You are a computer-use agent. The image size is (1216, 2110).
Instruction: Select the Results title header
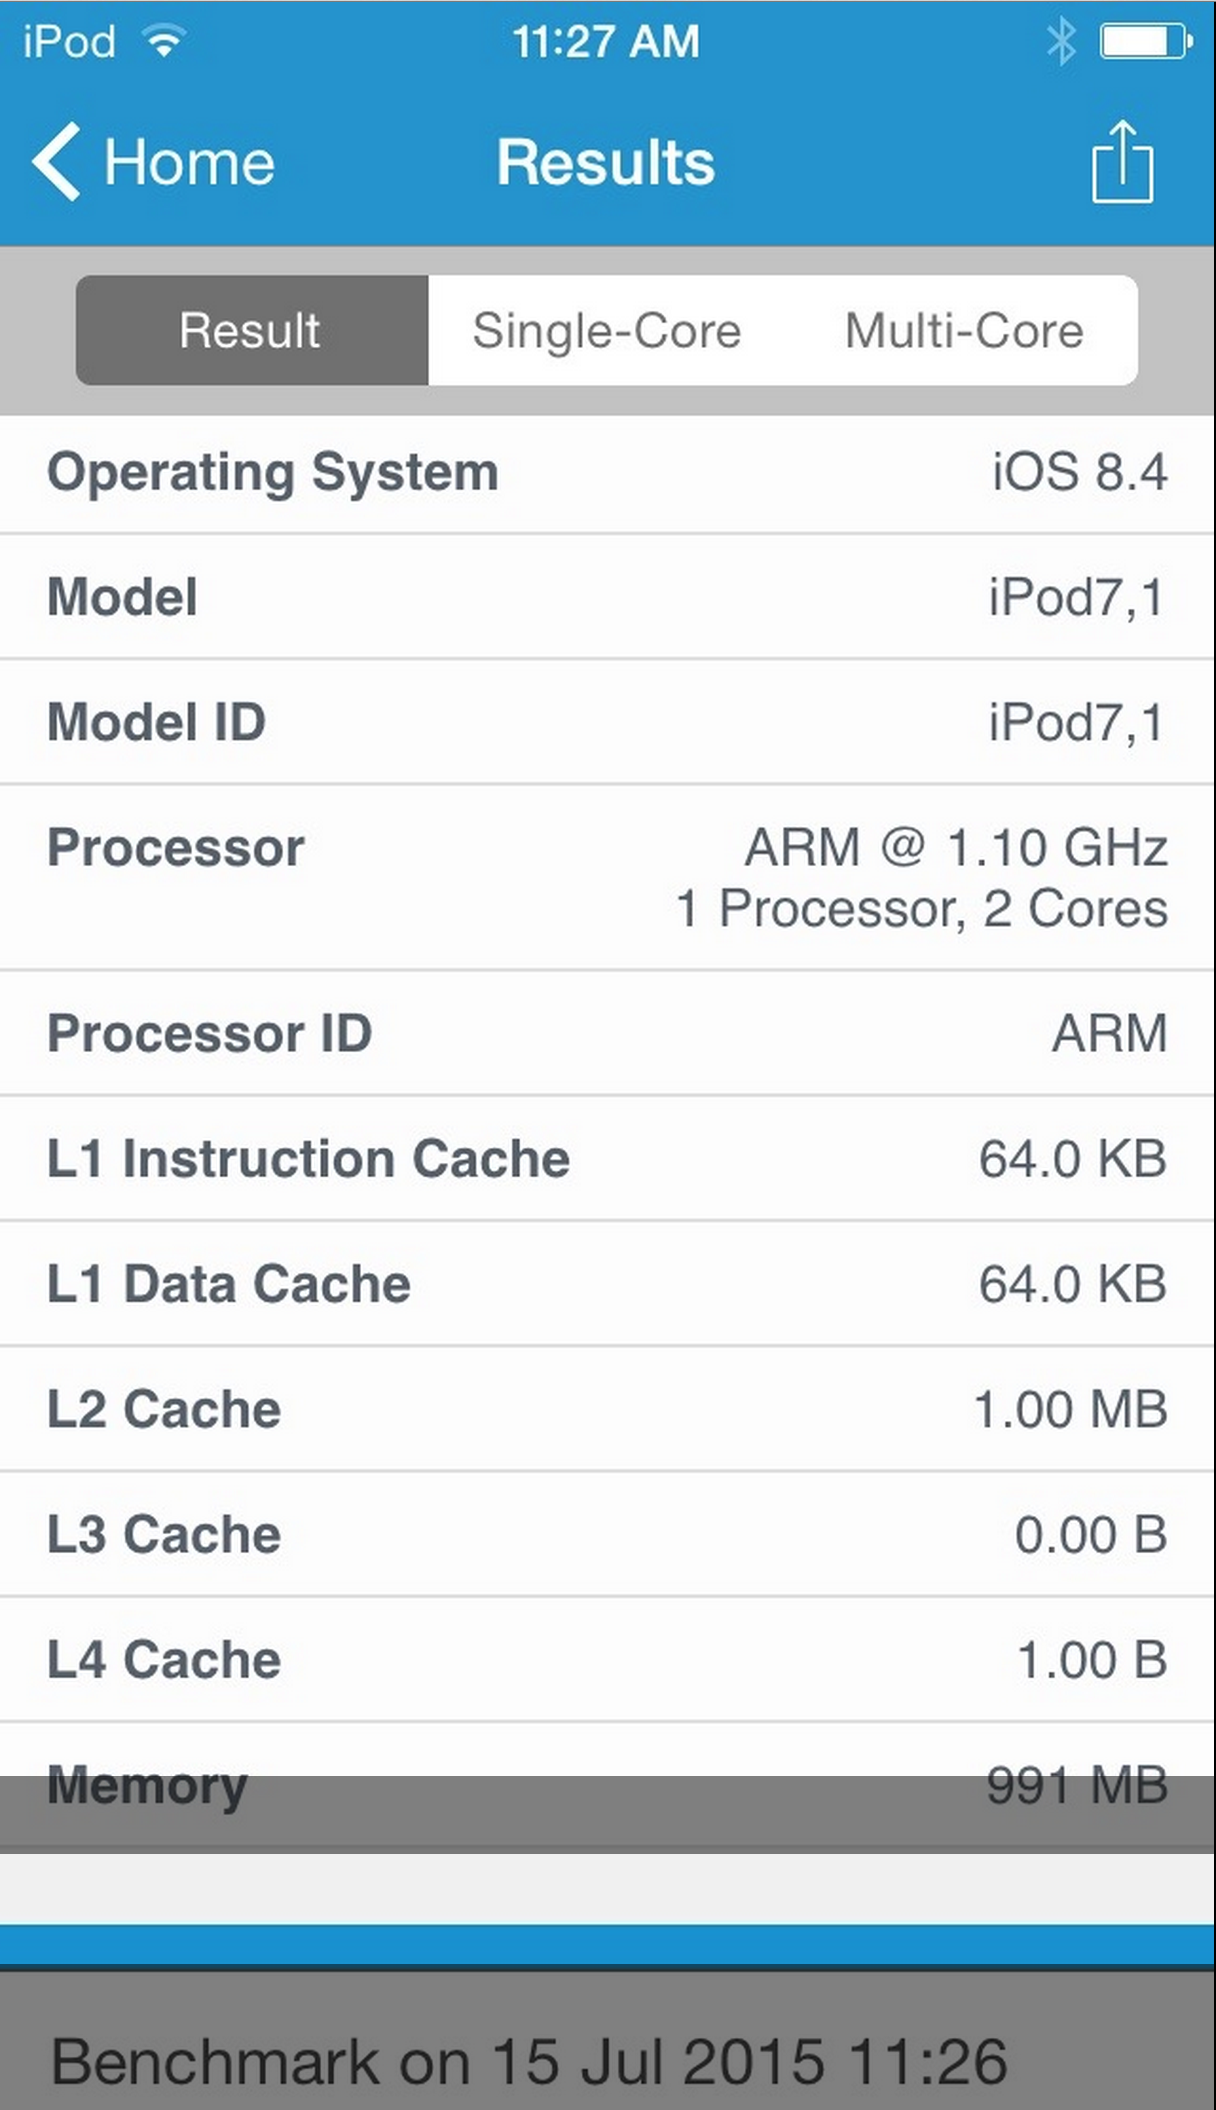(606, 162)
